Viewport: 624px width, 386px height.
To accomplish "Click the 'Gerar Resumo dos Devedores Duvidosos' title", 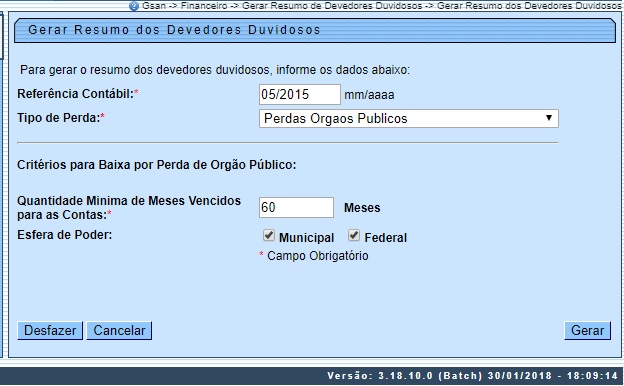I will (x=174, y=30).
